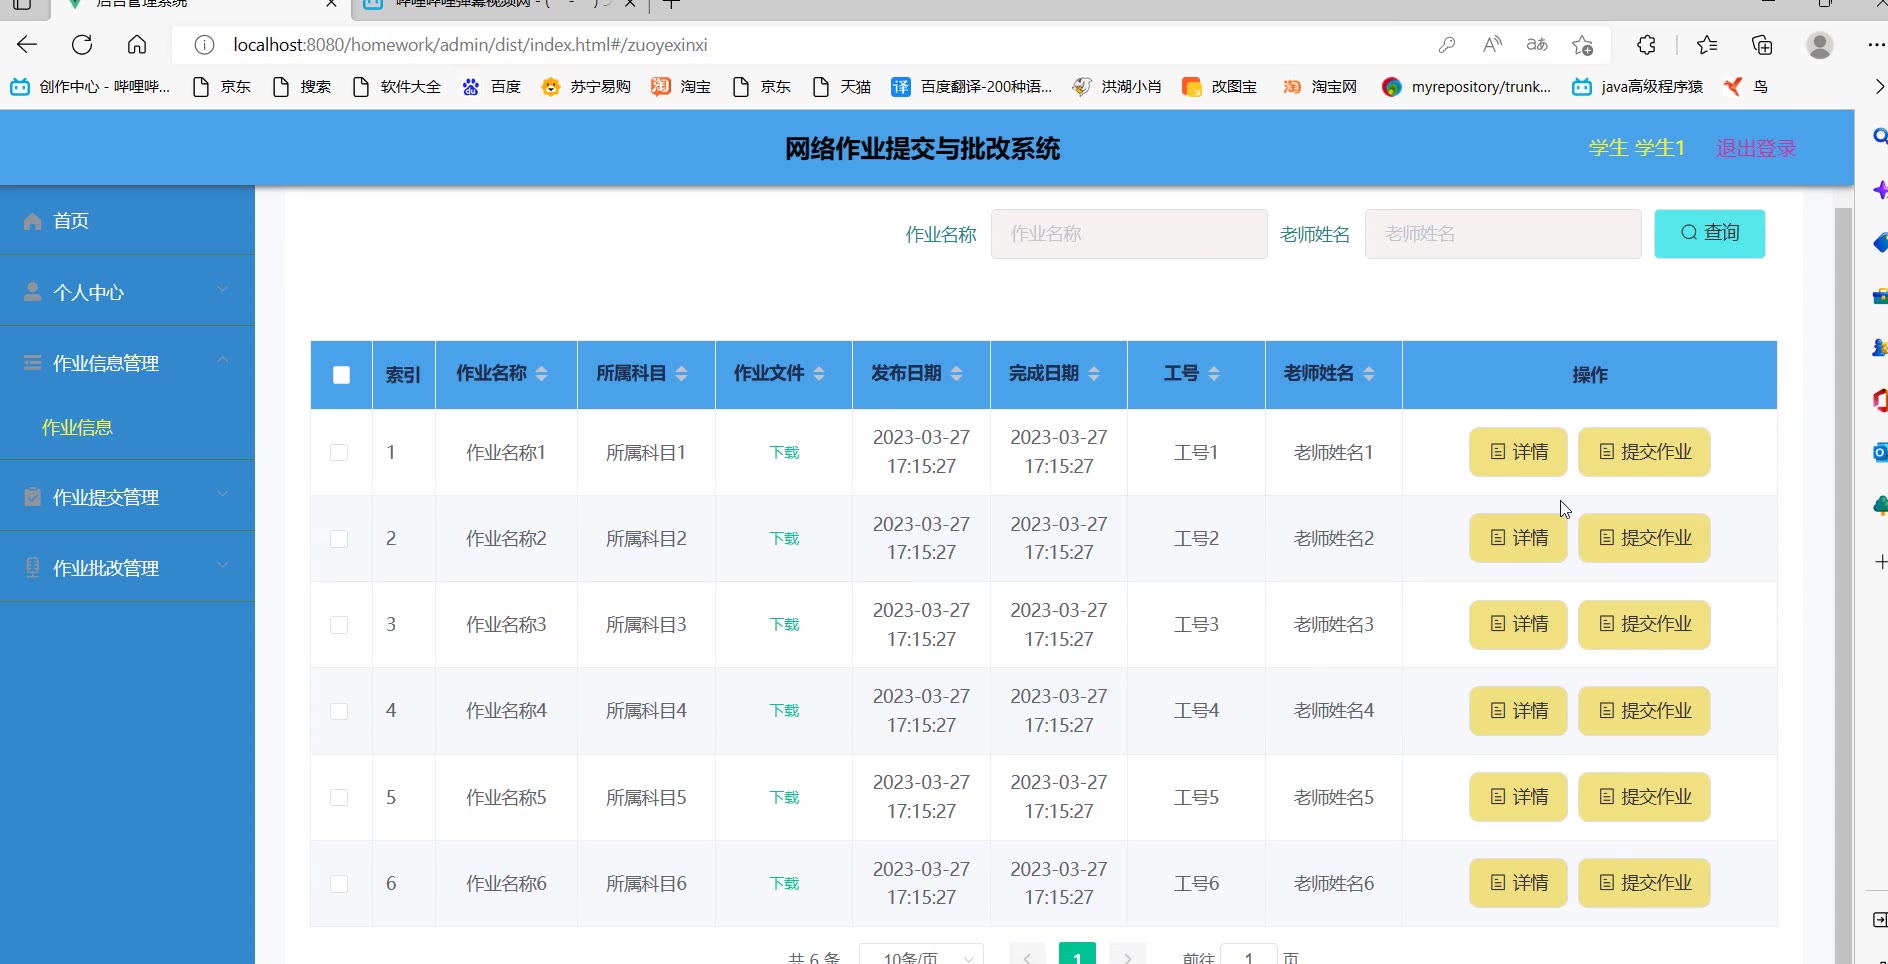
Task: Open the saved passwords key icon
Action: pos(1446,45)
